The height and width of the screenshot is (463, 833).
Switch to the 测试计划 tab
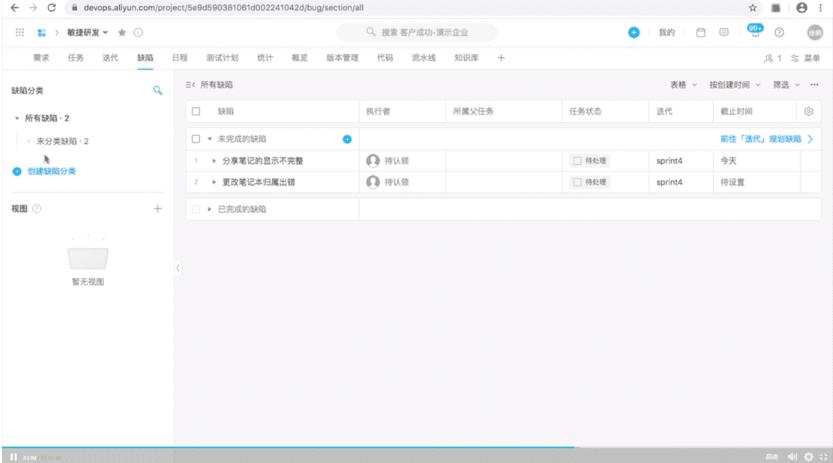point(222,58)
